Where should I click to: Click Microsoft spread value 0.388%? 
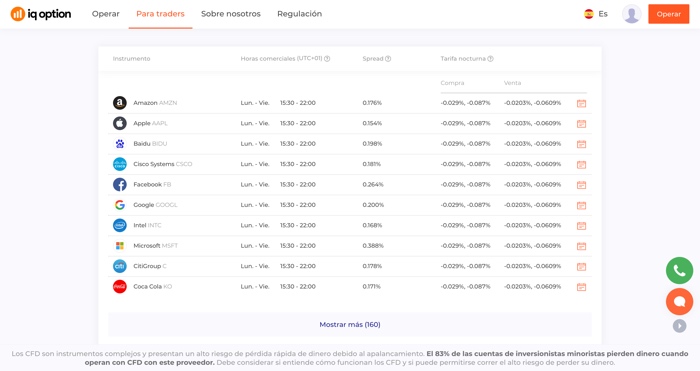[373, 246]
